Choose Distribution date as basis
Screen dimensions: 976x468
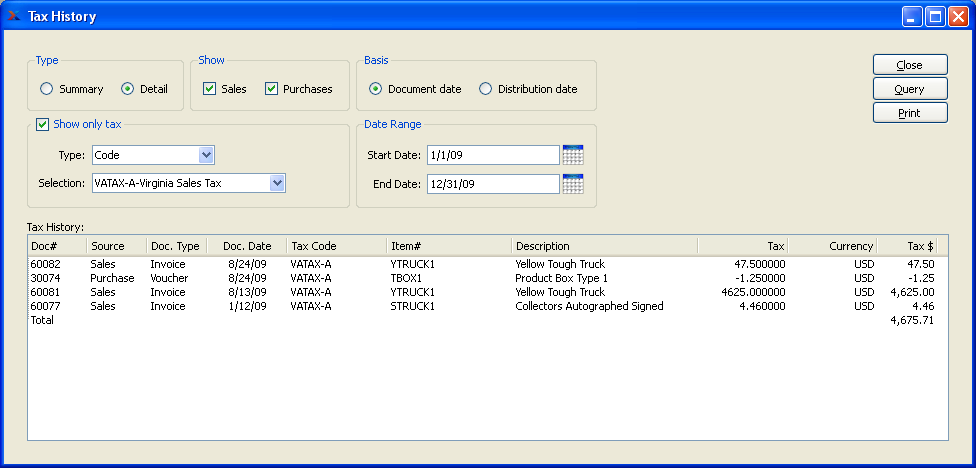(x=486, y=89)
